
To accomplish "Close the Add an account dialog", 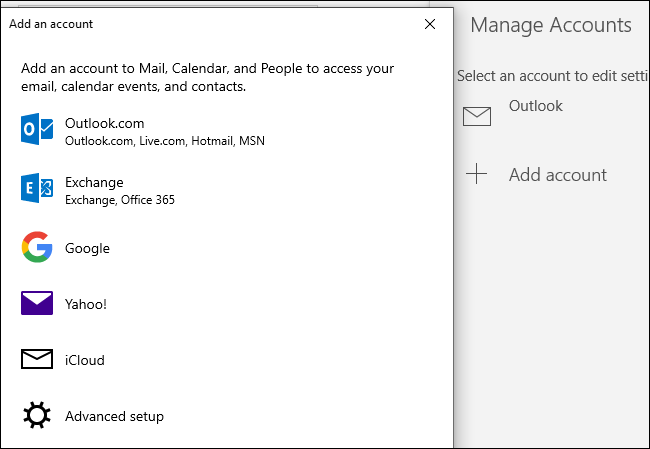I will (429, 23).
